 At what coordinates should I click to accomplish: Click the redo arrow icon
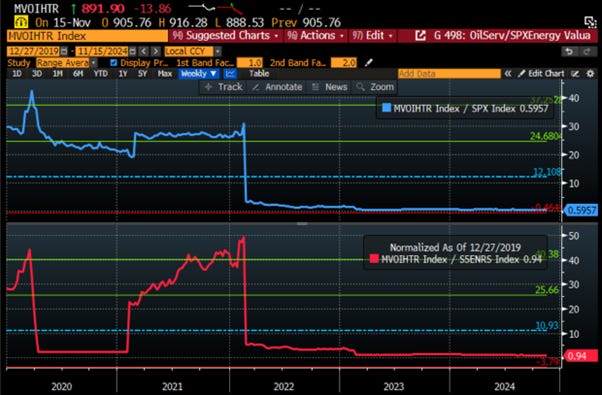587,51
